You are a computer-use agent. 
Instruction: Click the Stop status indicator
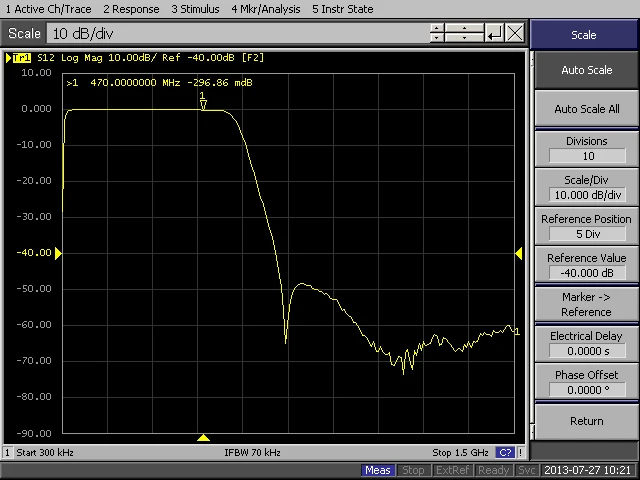coord(413,470)
